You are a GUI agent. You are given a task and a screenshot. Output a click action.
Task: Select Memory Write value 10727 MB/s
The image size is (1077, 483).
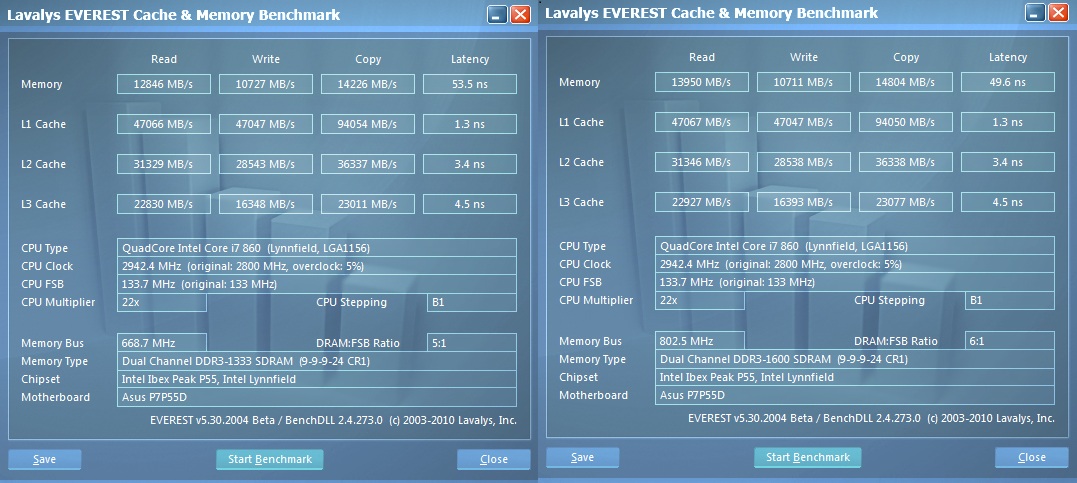(266, 85)
